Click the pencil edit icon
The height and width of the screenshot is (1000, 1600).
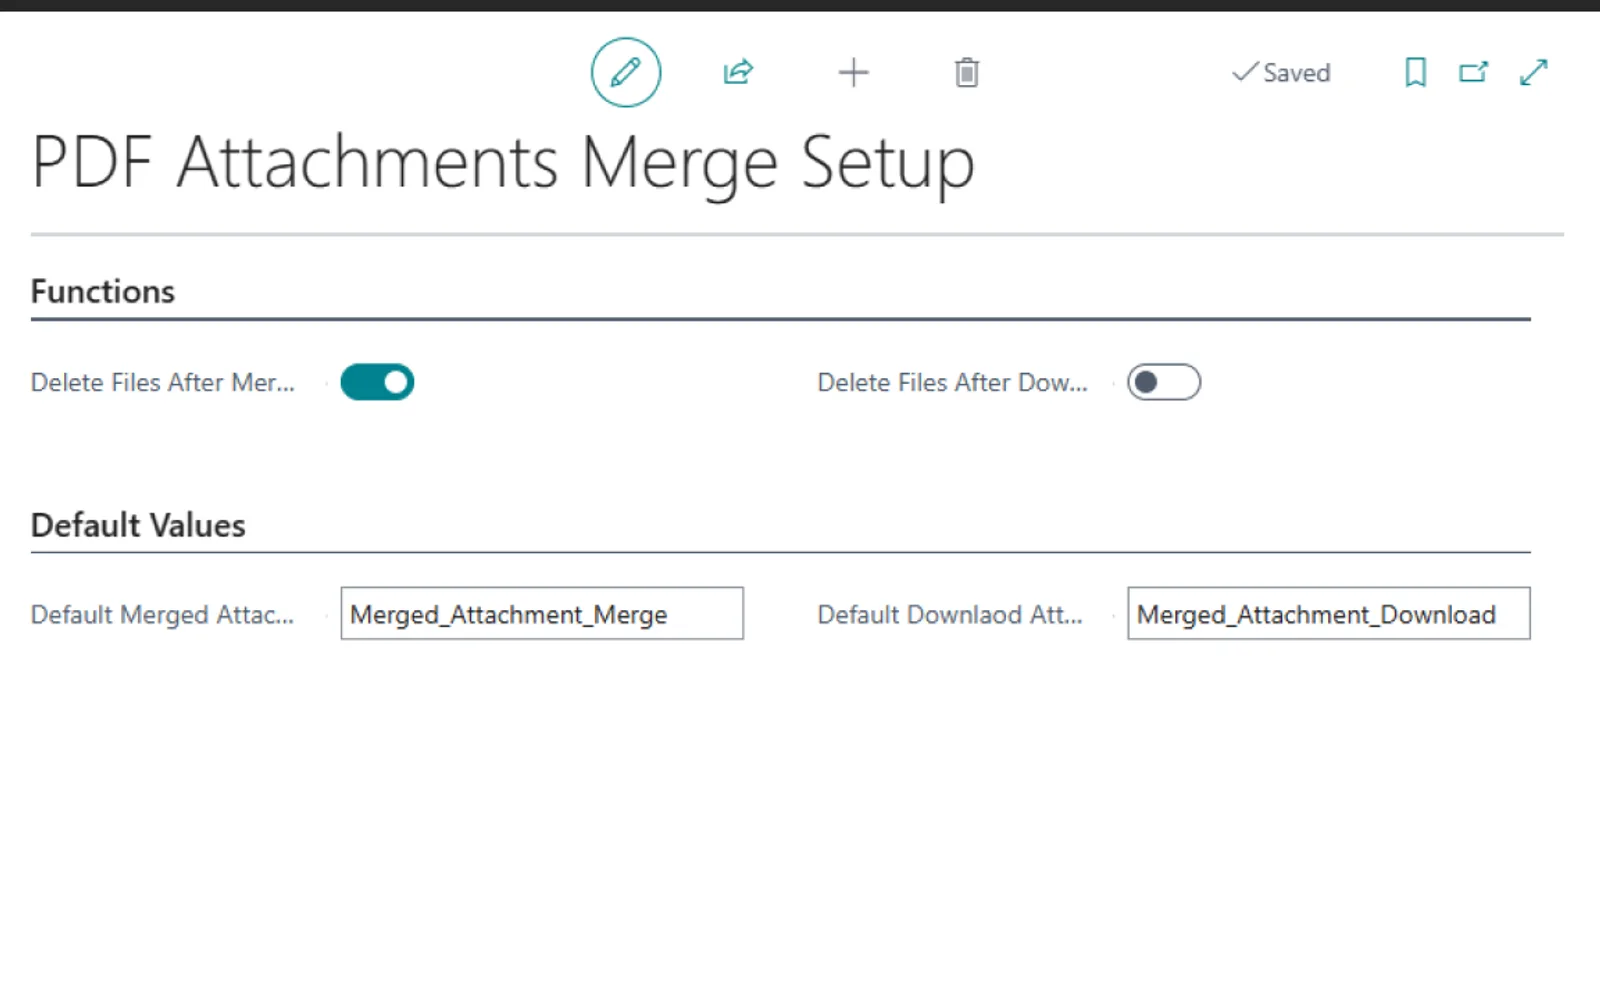pos(626,72)
